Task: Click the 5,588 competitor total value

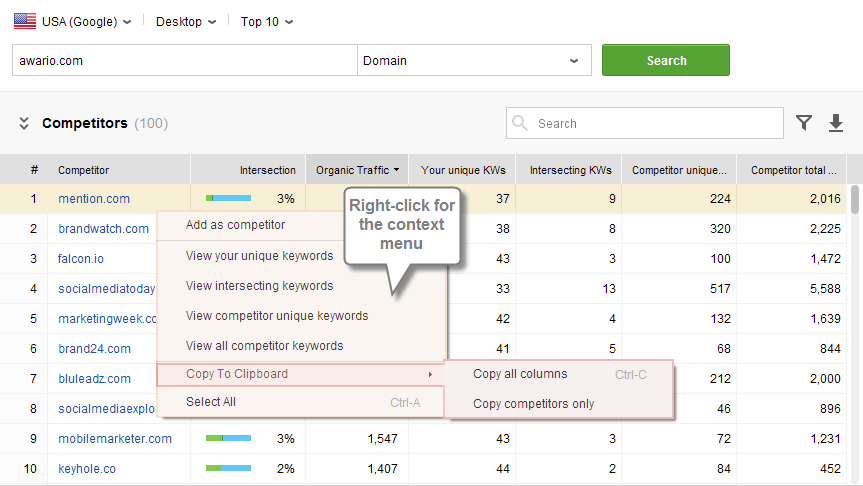Action: pos(825,288)
